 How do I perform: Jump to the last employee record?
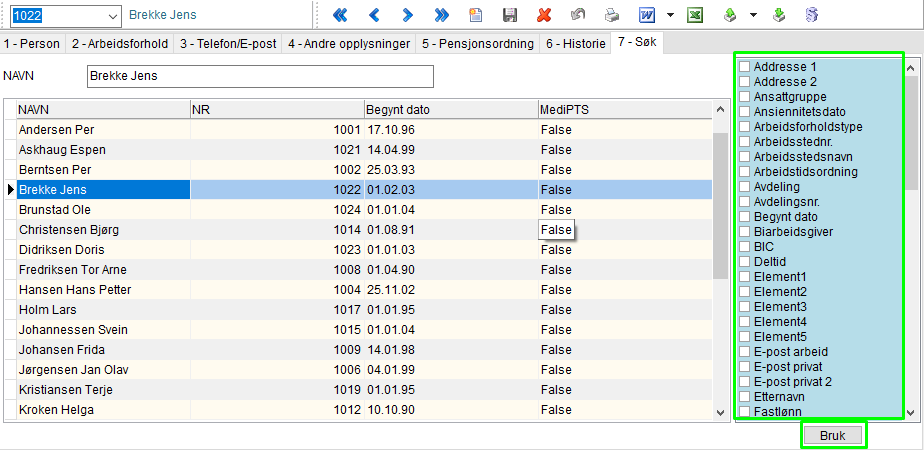[x=441, y=15]
